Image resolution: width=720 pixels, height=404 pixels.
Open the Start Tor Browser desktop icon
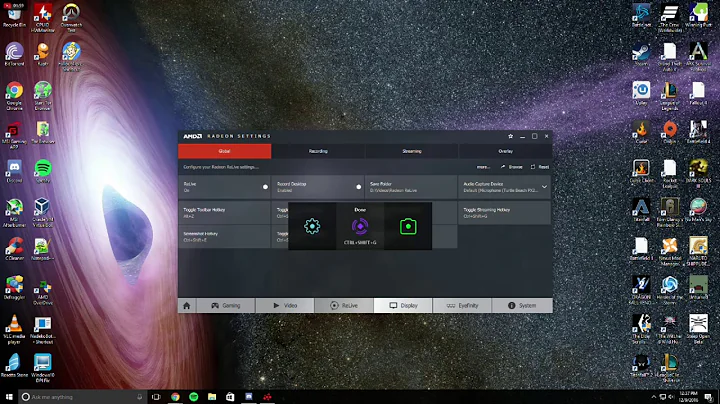(42, 95)
